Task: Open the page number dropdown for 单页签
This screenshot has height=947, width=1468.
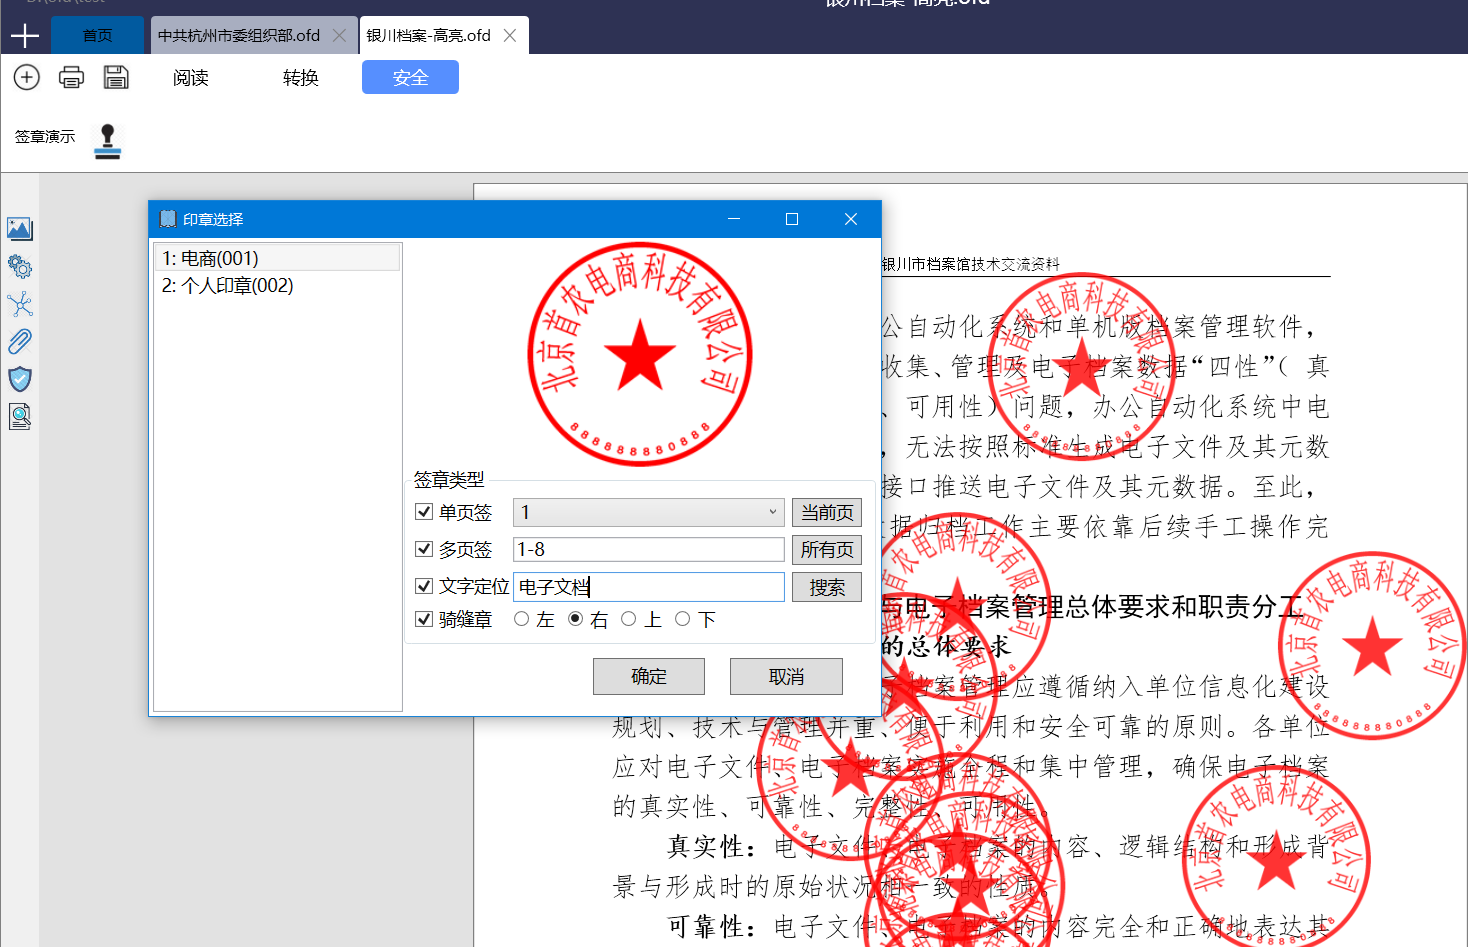Action: pyautogui.click(x=774, y=512)
